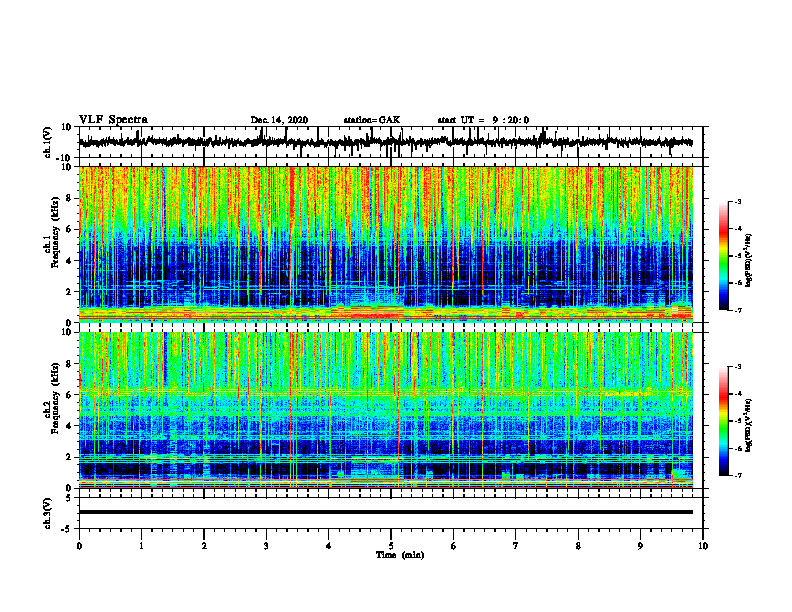
Task: Click the "ch.1(V)" waveform axis label
Action: tap(47, 142)
